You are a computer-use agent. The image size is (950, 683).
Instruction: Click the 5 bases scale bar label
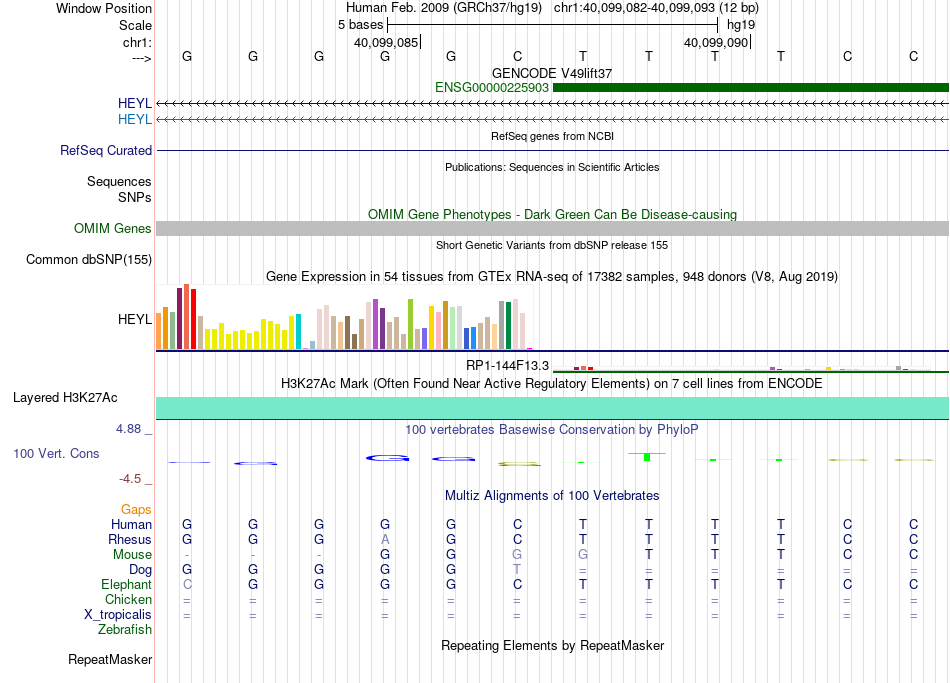click(x=360, y=25)
